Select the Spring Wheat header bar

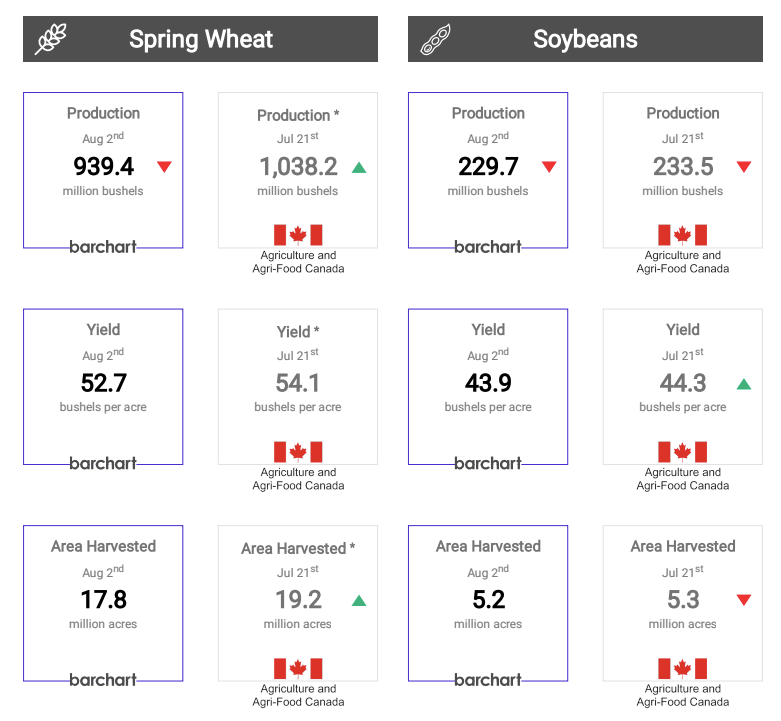click(x=200, y=39)
